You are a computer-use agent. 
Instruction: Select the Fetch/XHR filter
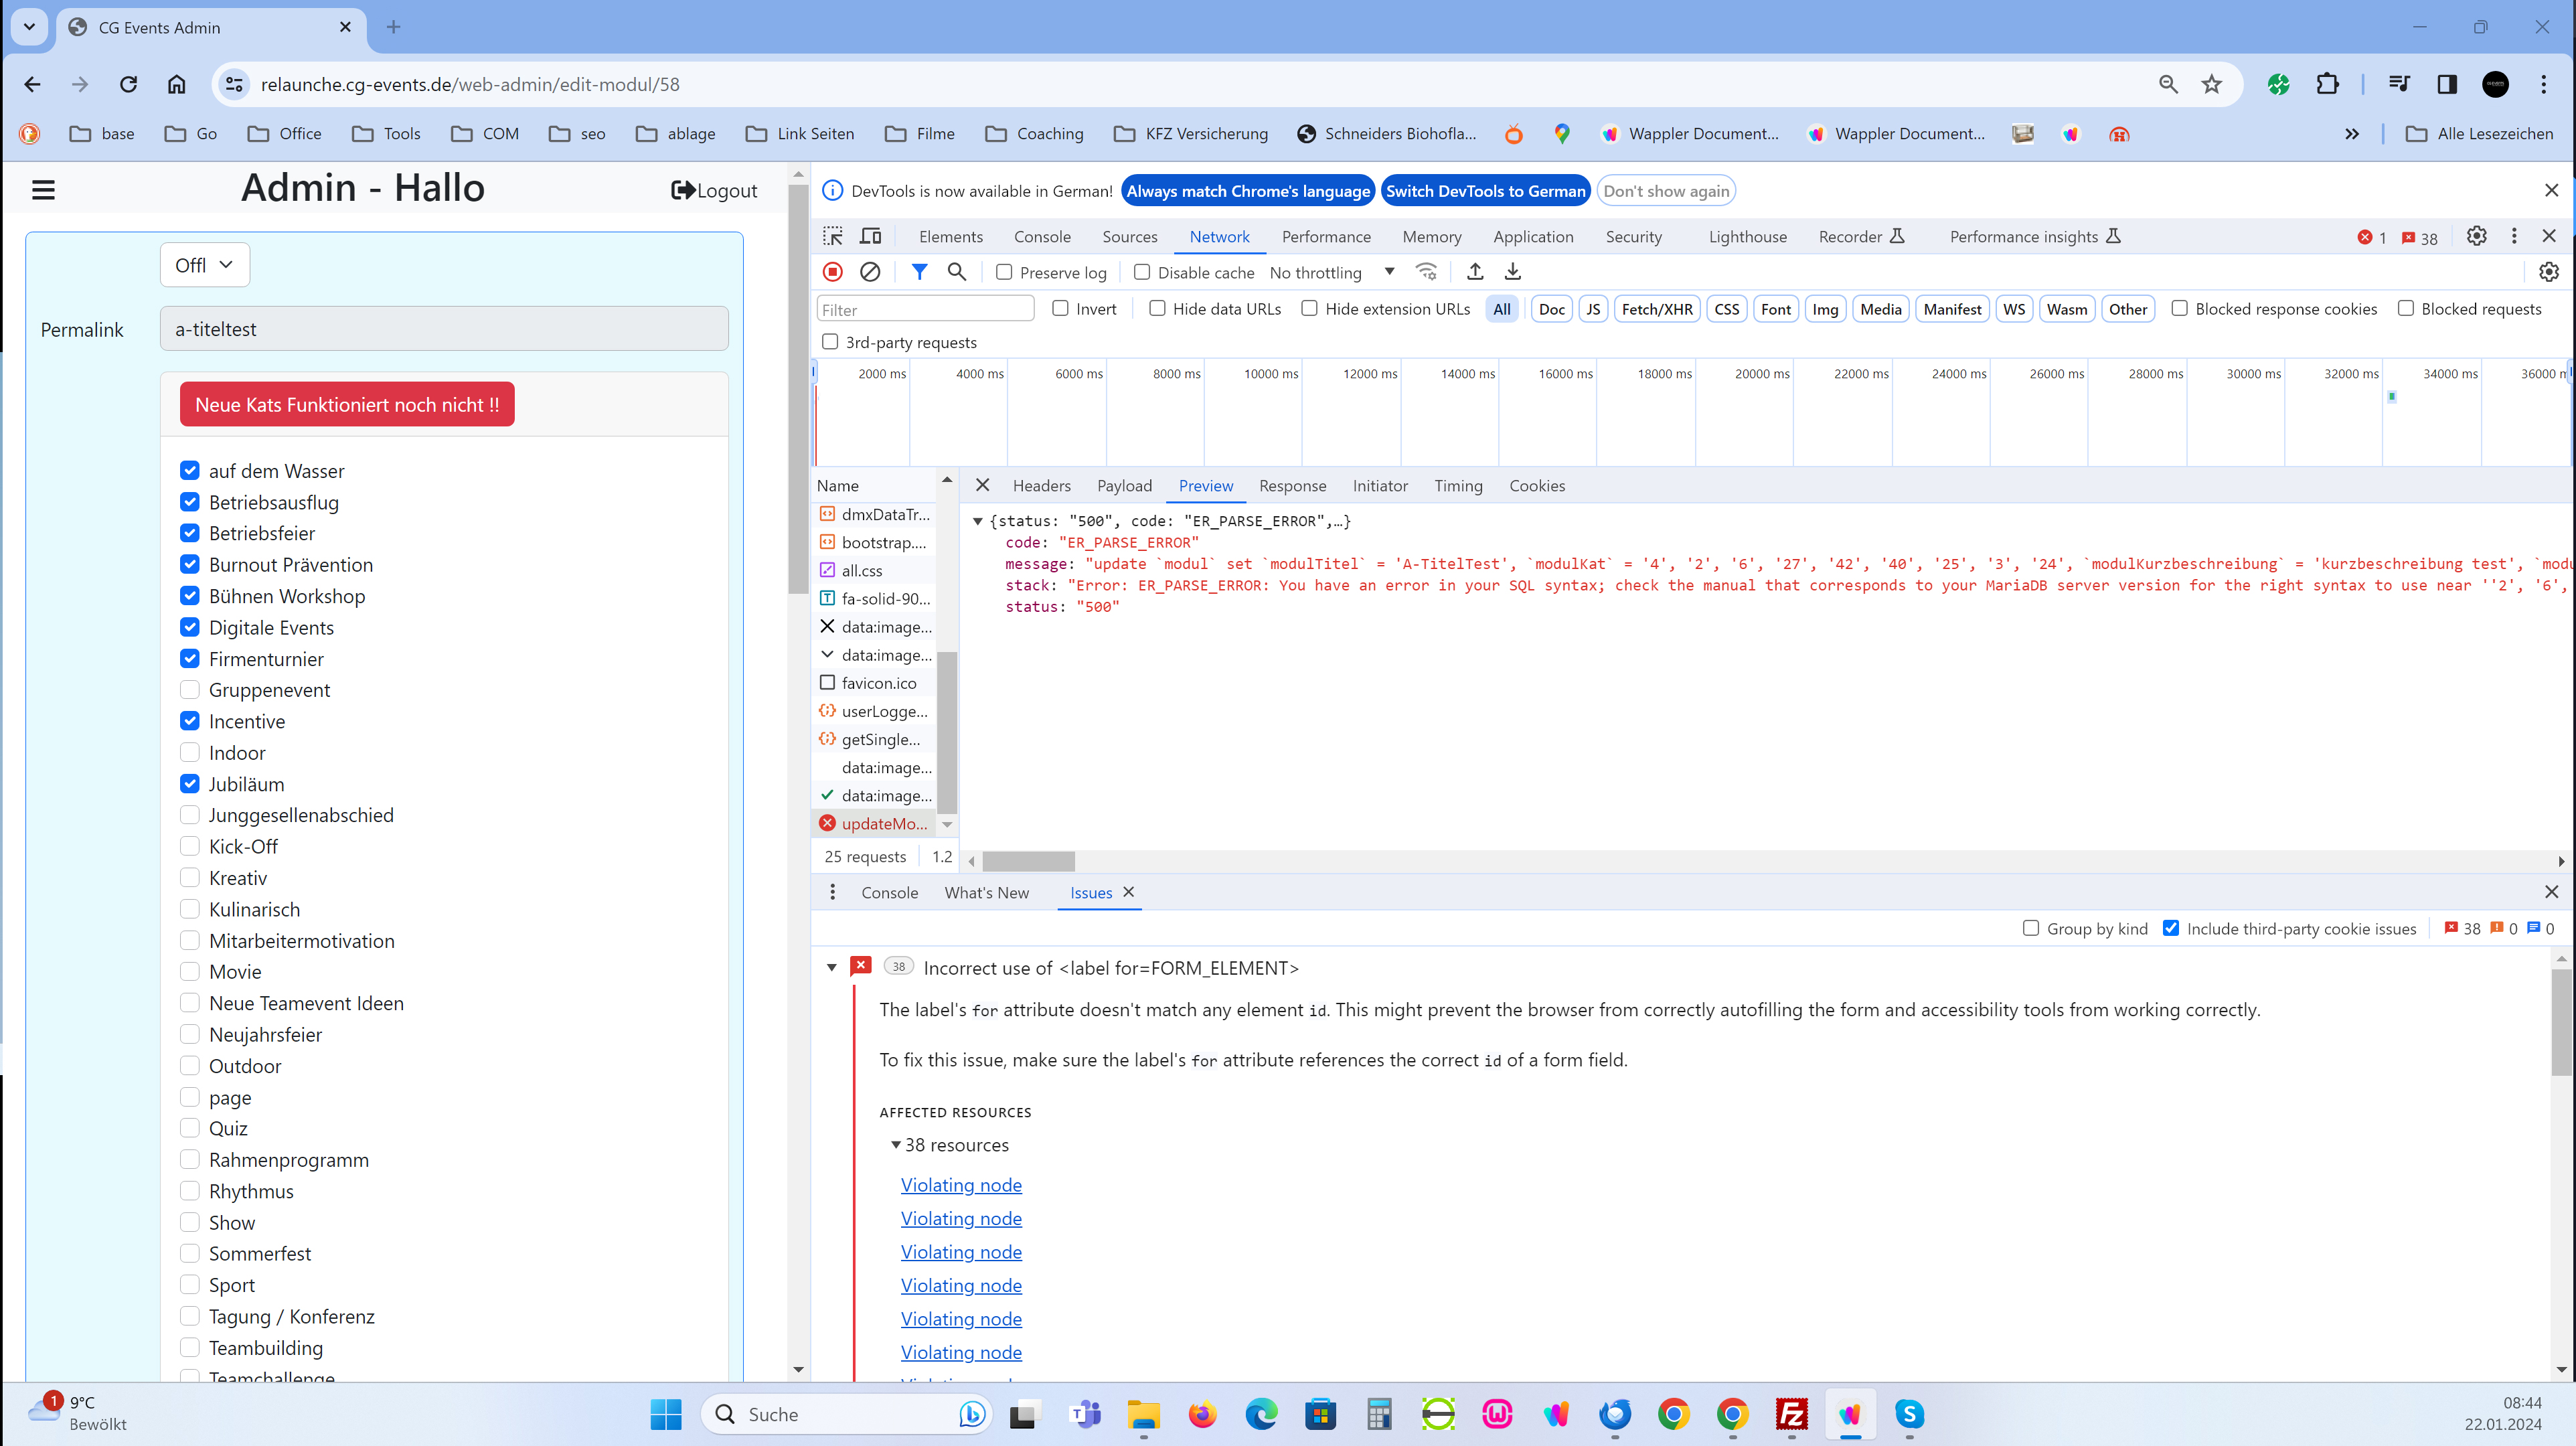[x=1657, y=309]
